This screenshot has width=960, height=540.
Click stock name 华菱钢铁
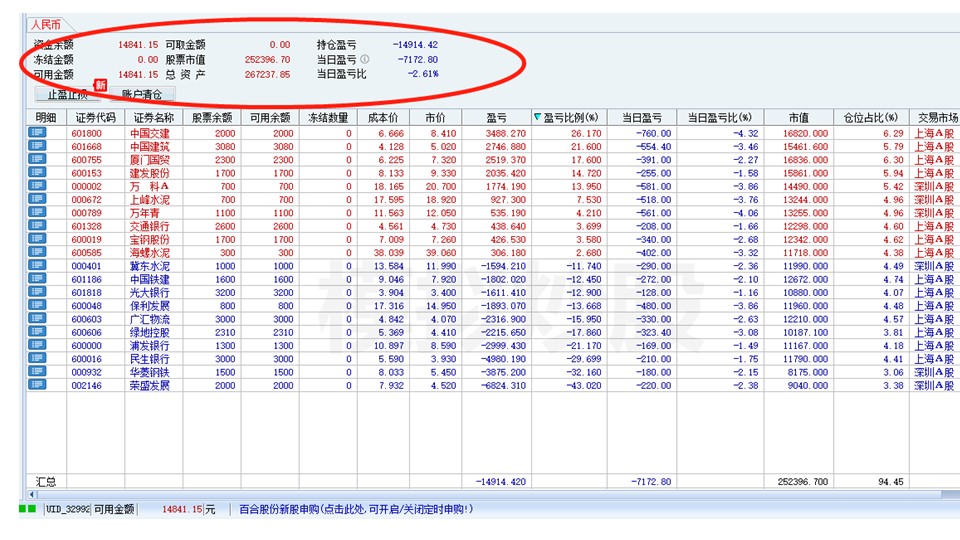click(x=149, y=372)
